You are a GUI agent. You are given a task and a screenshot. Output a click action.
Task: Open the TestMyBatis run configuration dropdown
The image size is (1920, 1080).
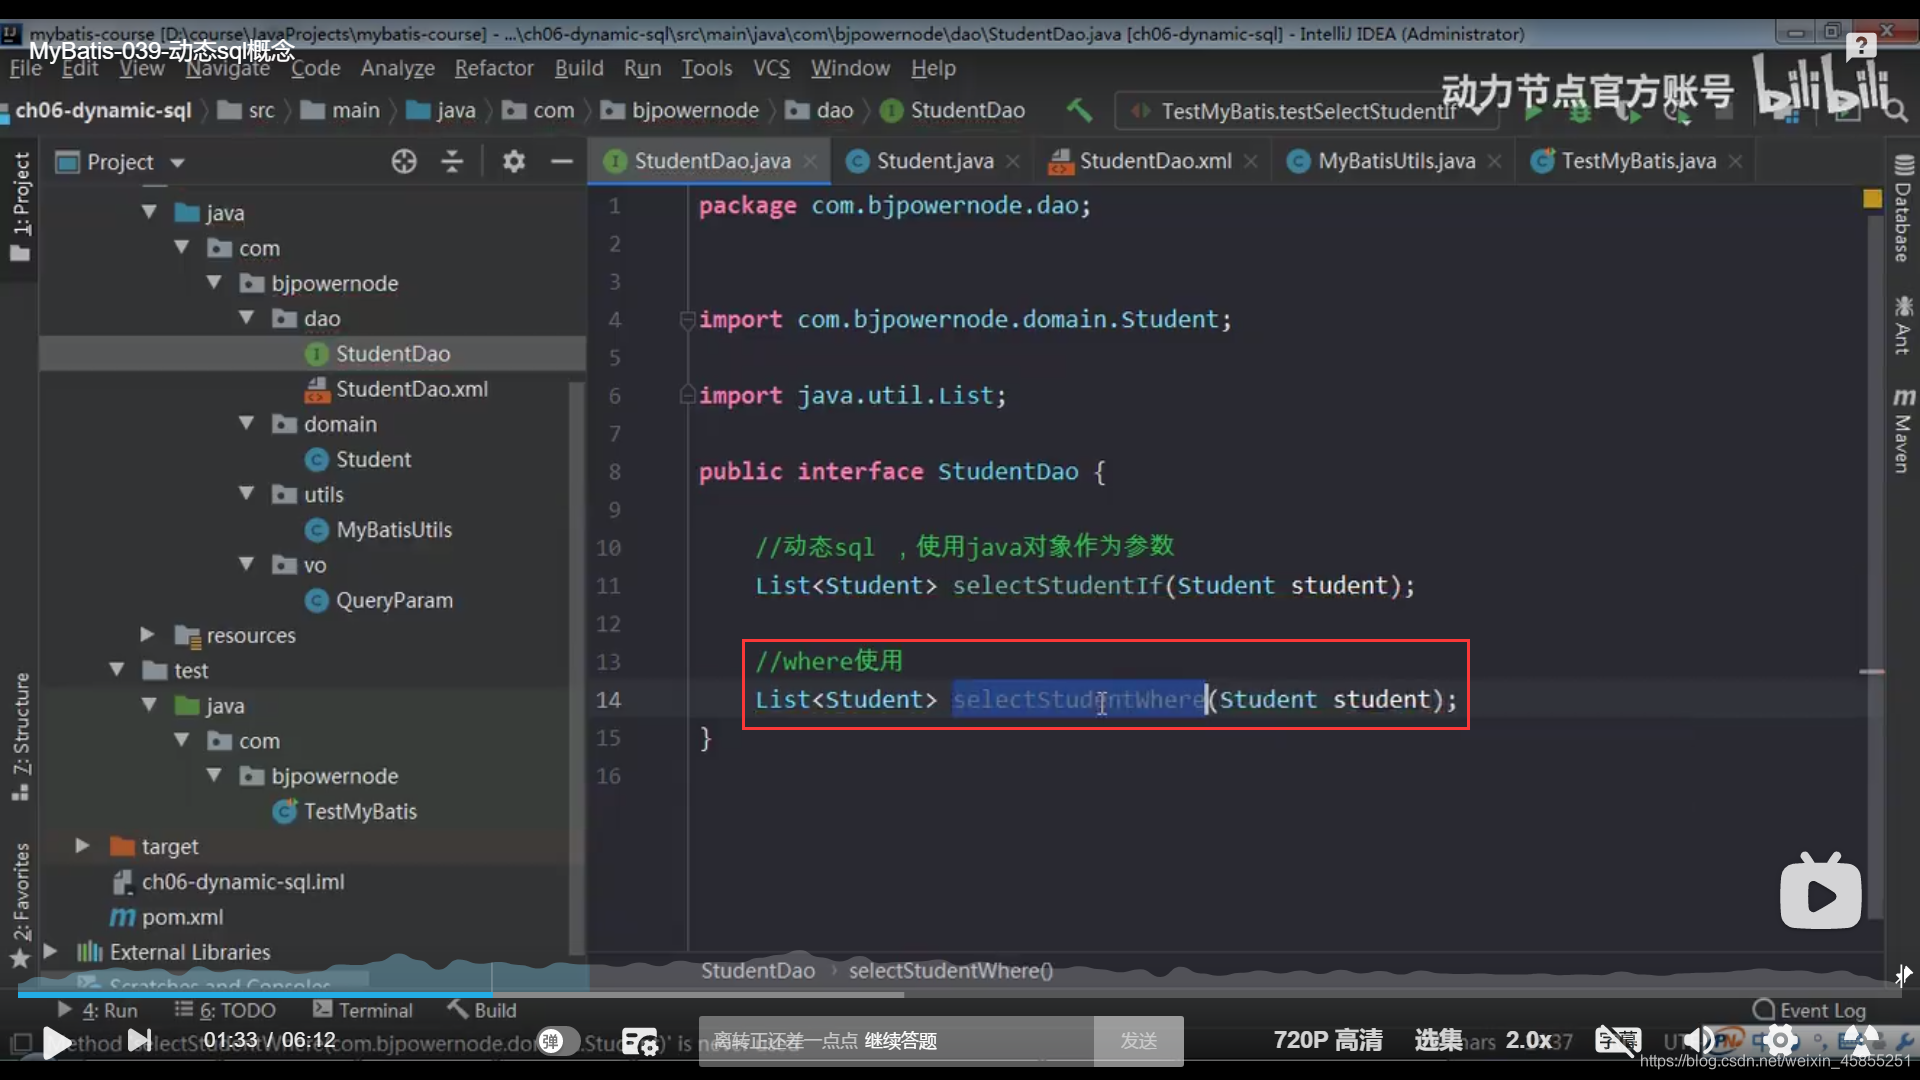click(x=1306, y=111)
